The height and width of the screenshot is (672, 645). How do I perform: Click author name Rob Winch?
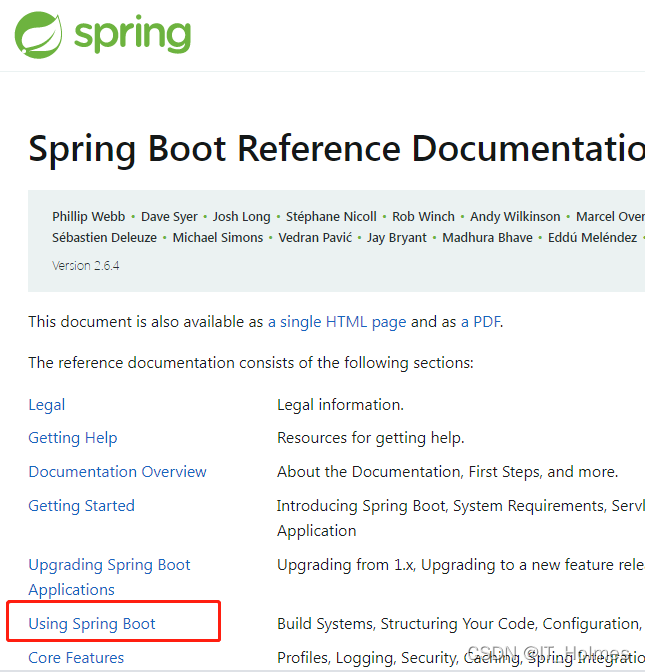(423, 216)
